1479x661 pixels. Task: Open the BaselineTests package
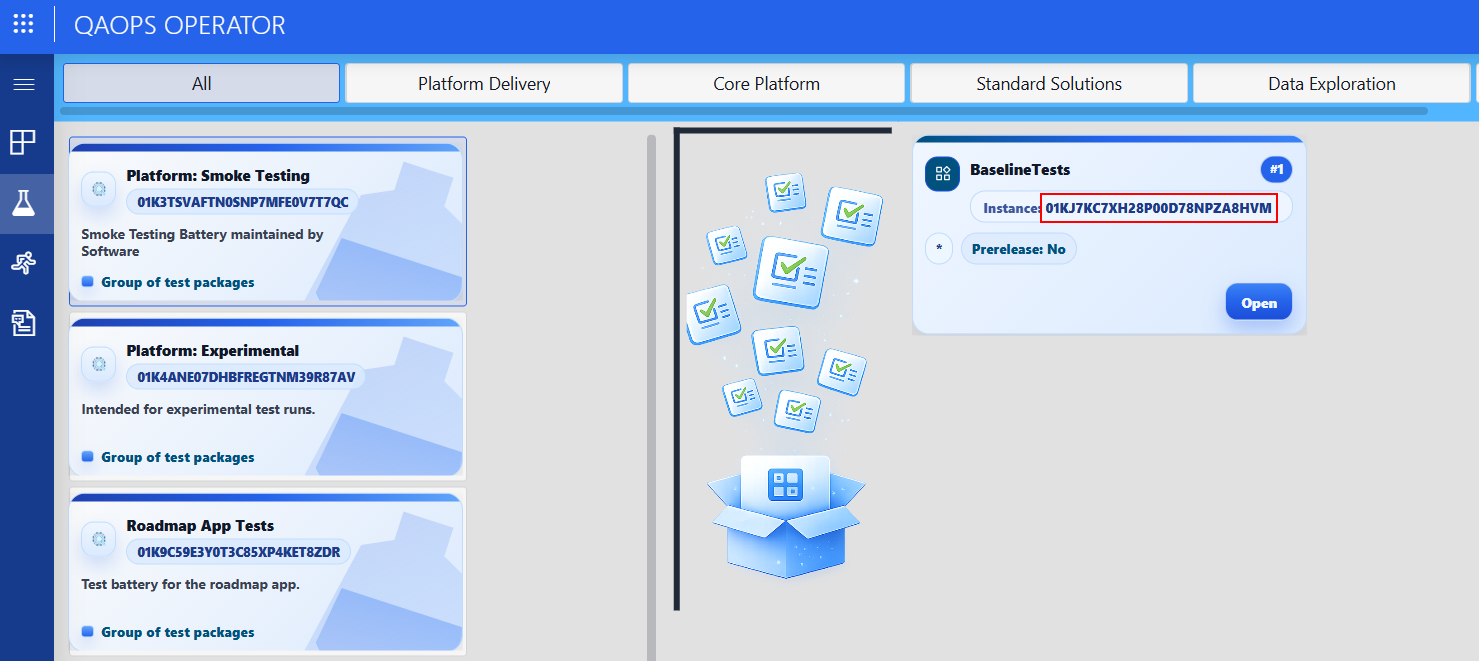point(1258,301)
